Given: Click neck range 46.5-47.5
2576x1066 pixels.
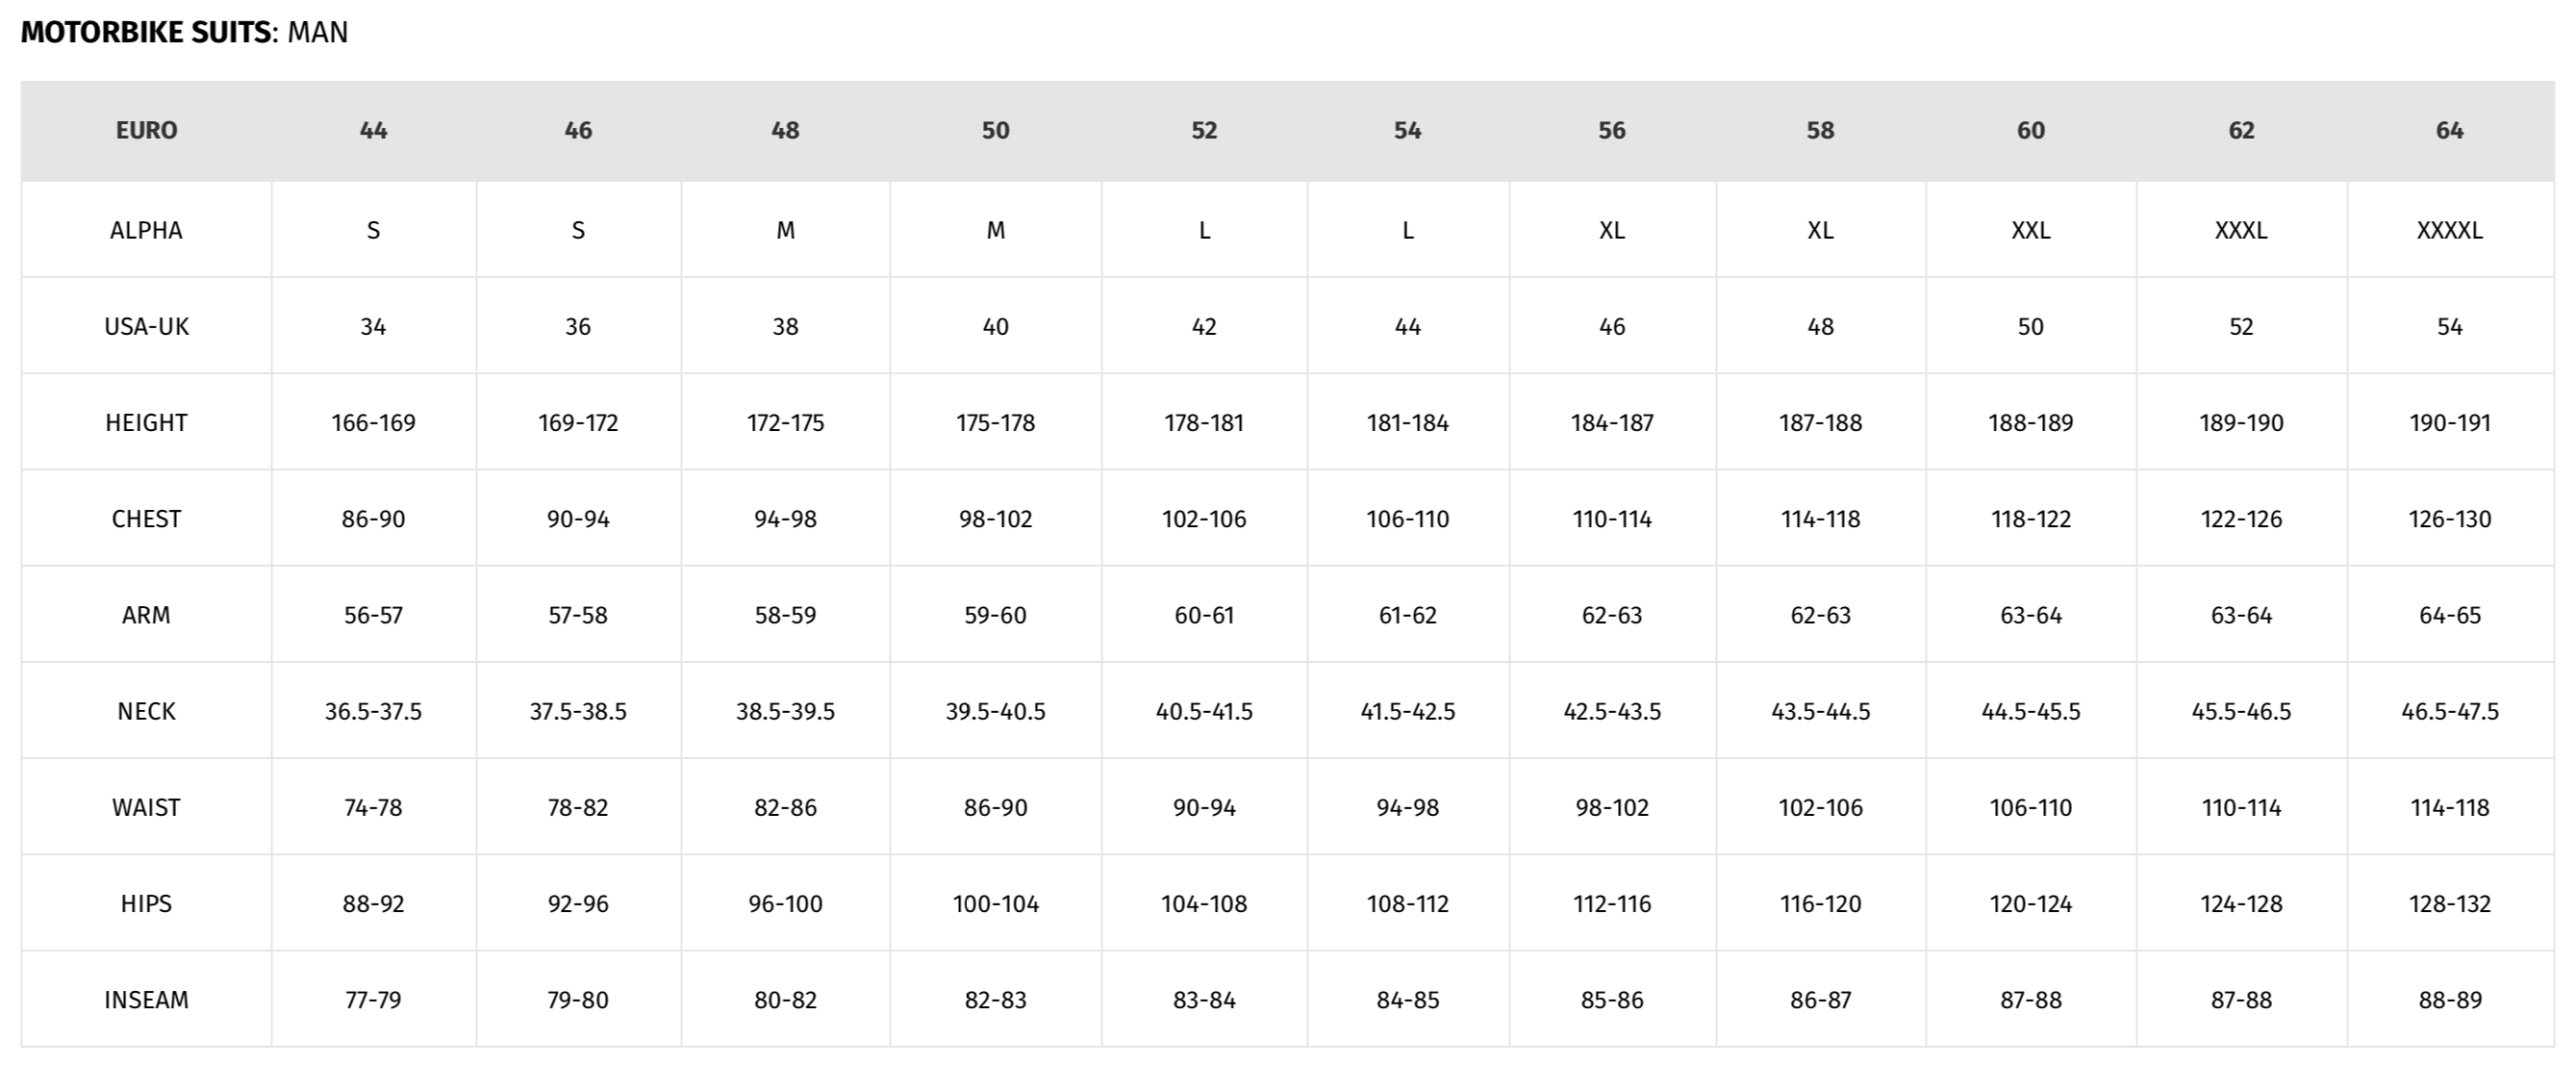Looking at the screenshot, I should 2450,711.
